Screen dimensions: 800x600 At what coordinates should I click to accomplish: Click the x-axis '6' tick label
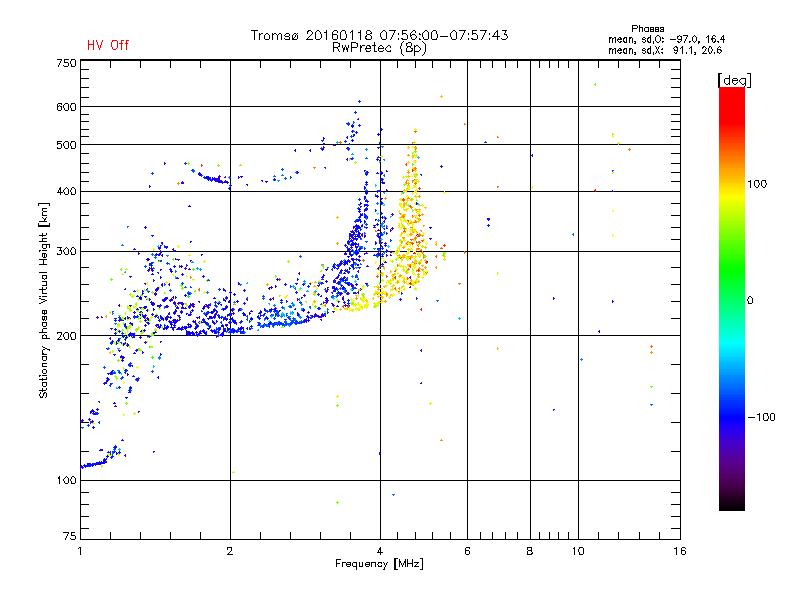tap(467, 551)
